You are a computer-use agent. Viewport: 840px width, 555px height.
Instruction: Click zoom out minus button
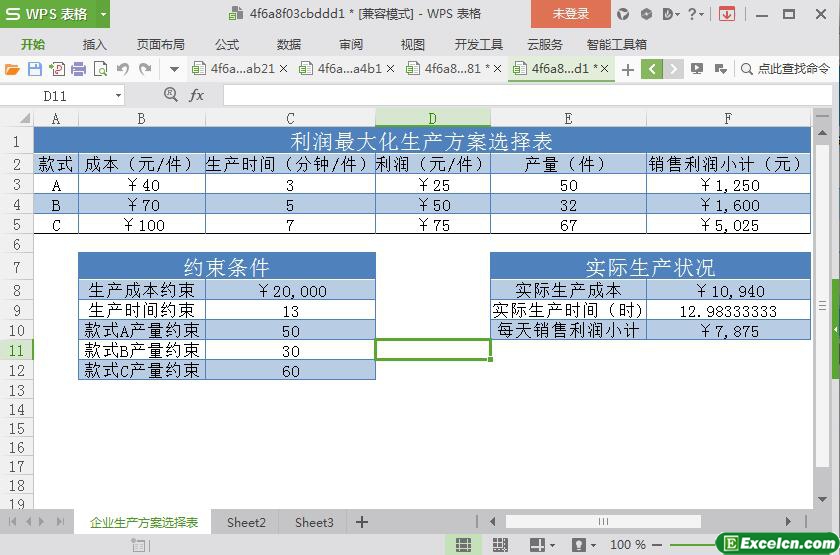[657, 545]
